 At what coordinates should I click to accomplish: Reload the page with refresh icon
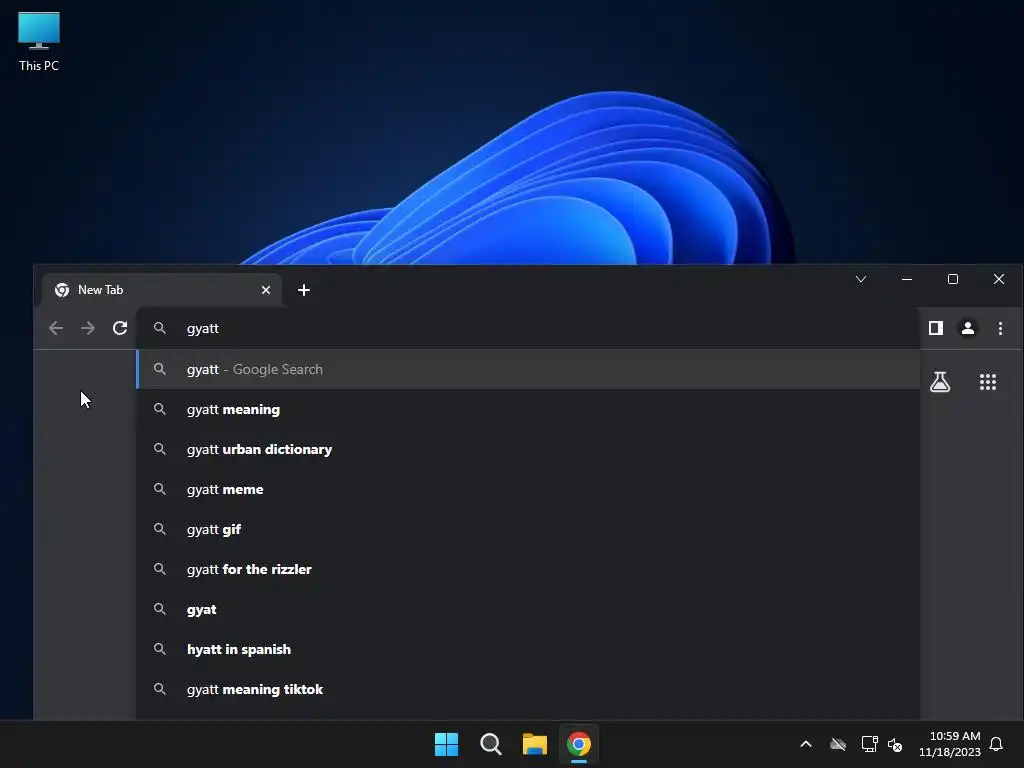120,328
